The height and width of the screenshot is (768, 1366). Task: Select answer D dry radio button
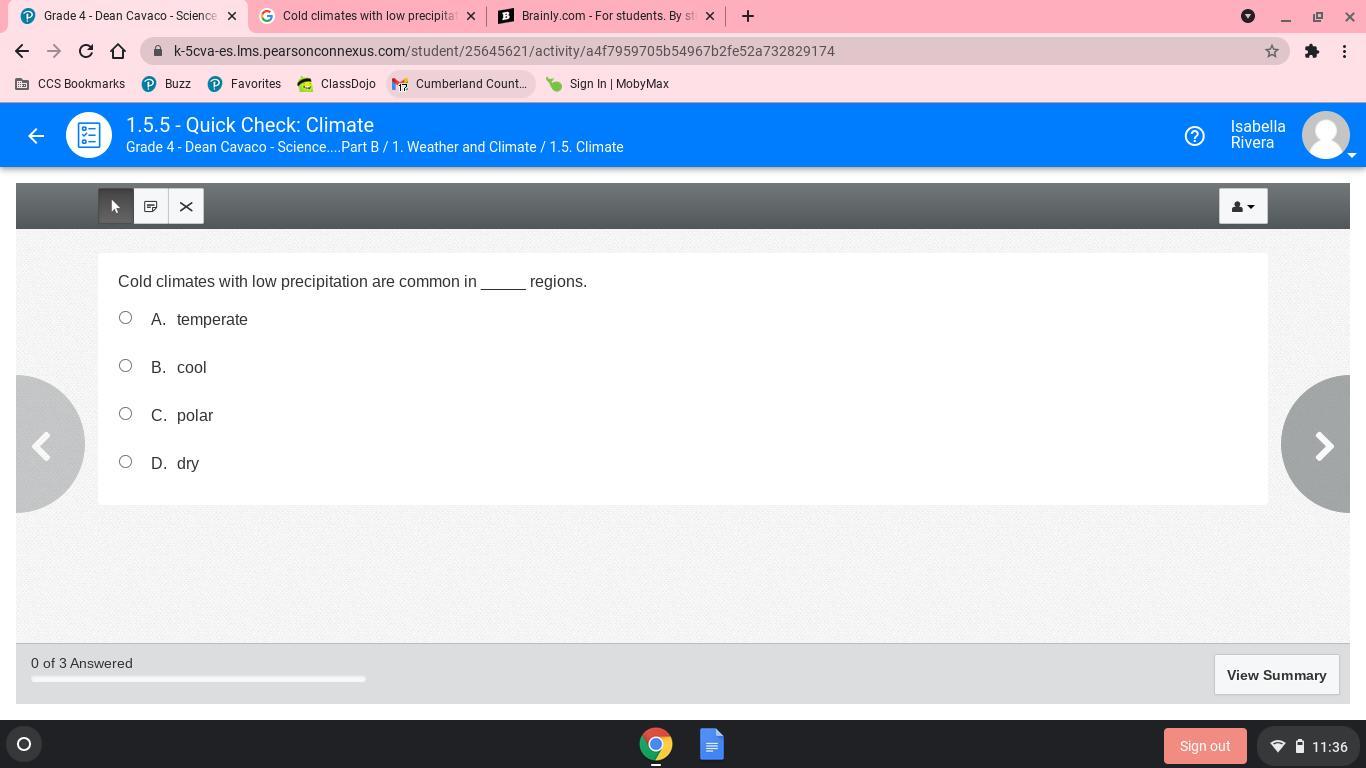coord(125,462)
